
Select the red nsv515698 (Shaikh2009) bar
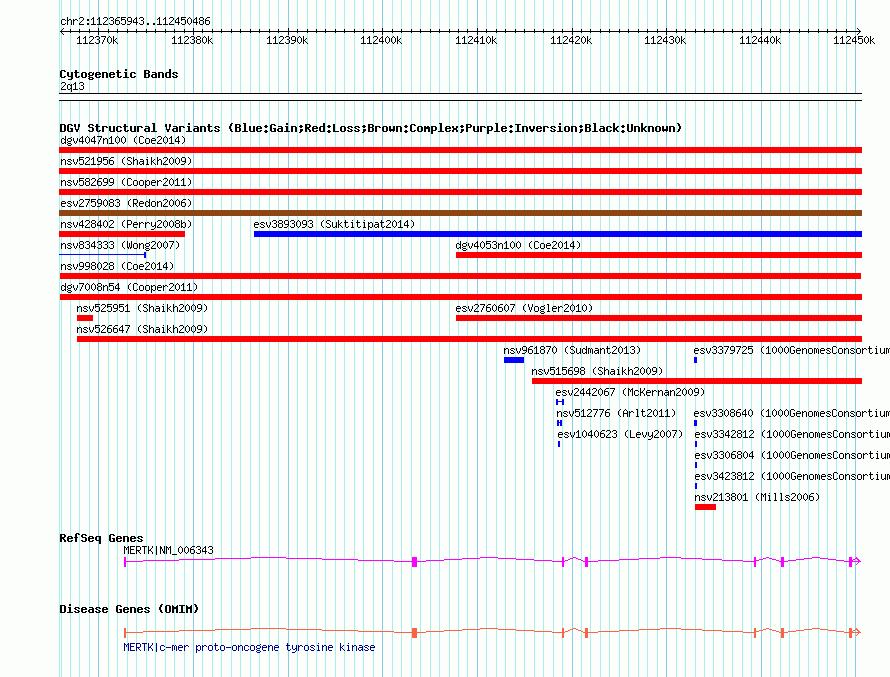click(696, 381)
